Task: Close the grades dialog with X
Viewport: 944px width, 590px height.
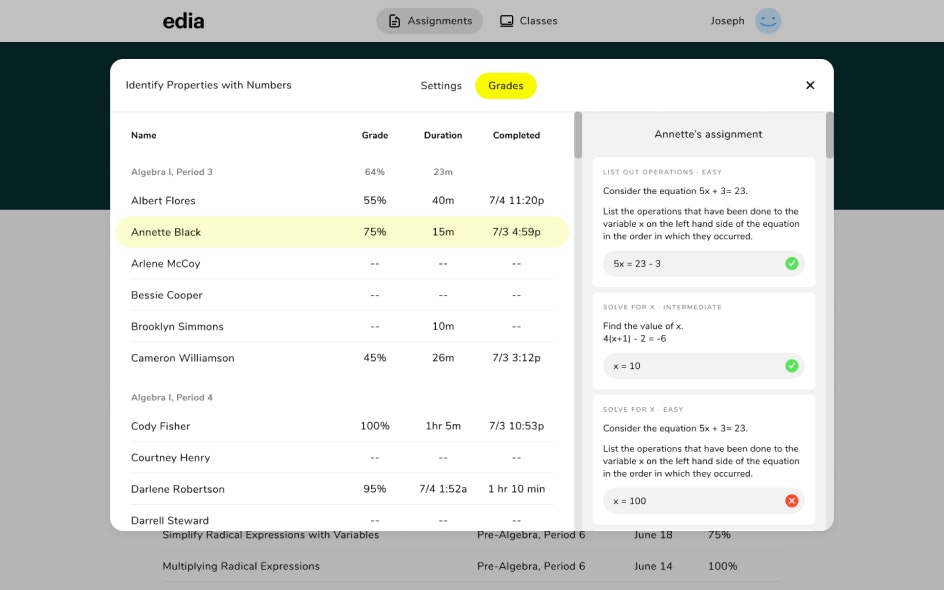Action: point(810,85)
